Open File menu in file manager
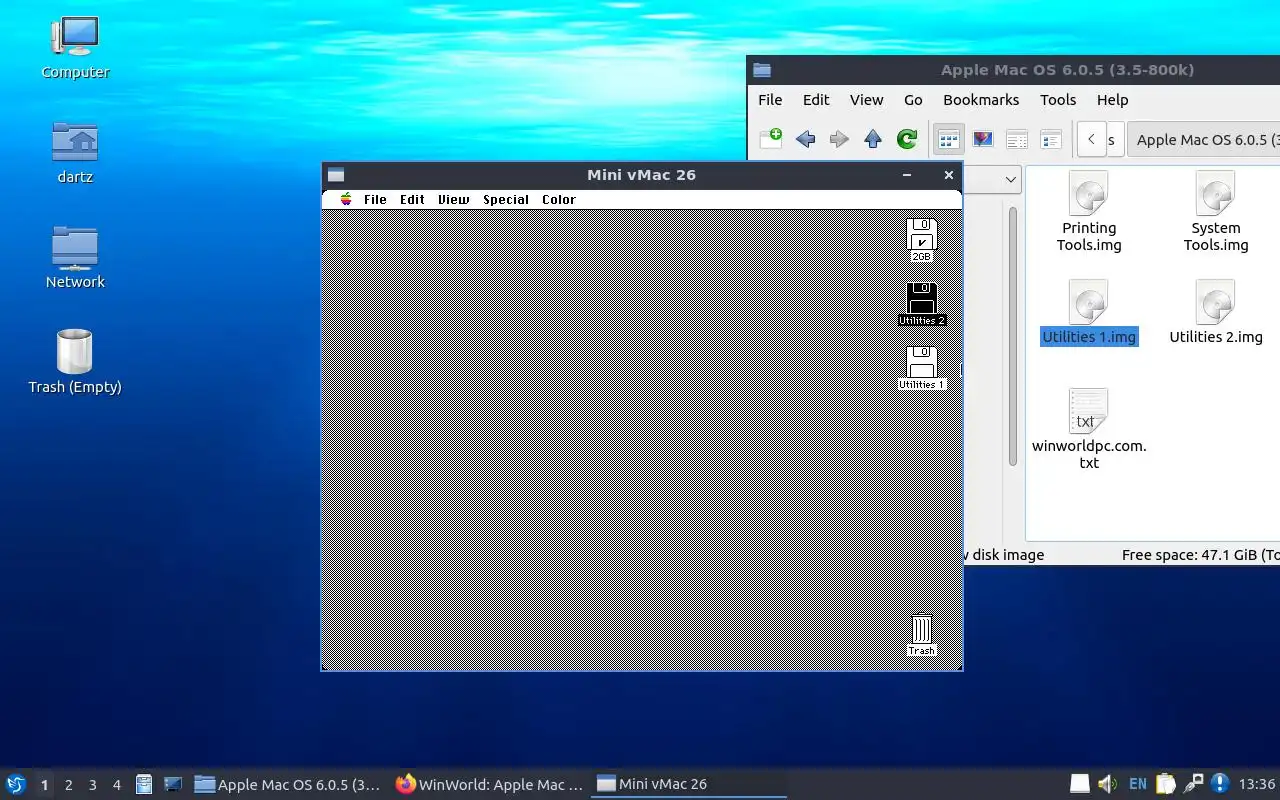The width and height of the screenshot is (1280, 800). point(770,100)
